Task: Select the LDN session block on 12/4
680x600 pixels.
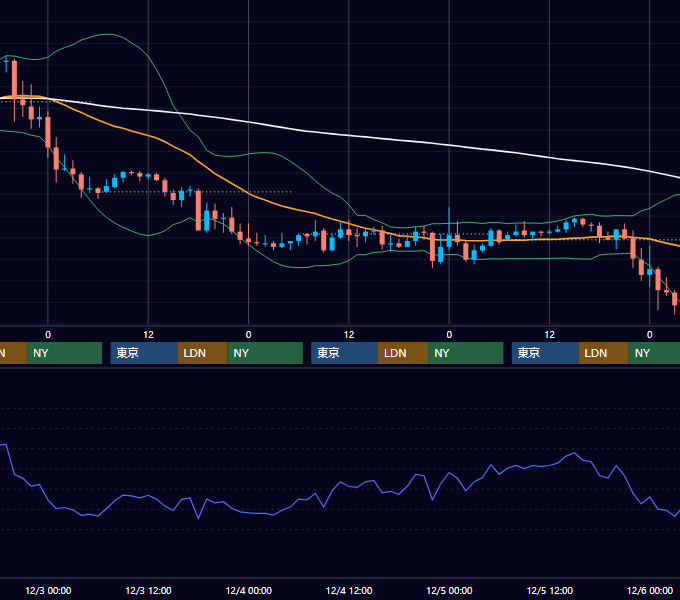Action: 403,353
